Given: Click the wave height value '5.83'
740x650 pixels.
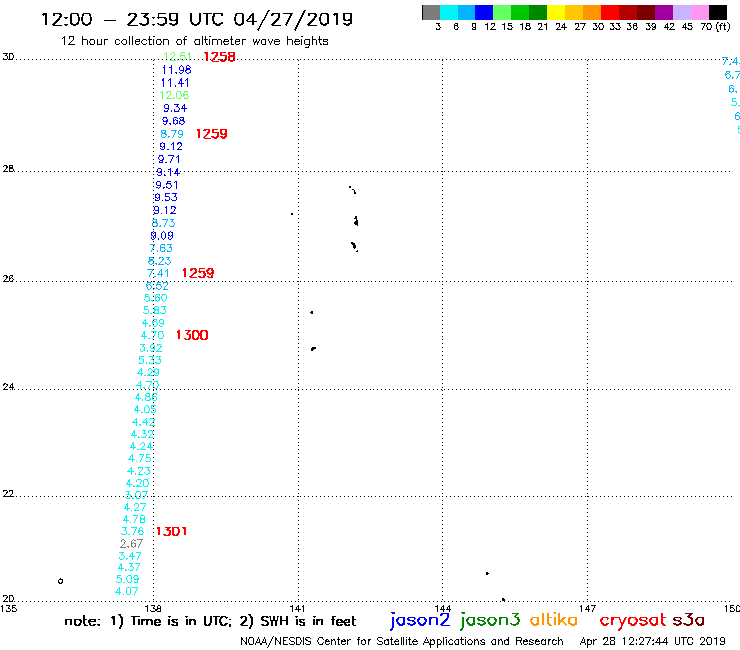Looking at the screenshot, I should [x=155, y=310].
